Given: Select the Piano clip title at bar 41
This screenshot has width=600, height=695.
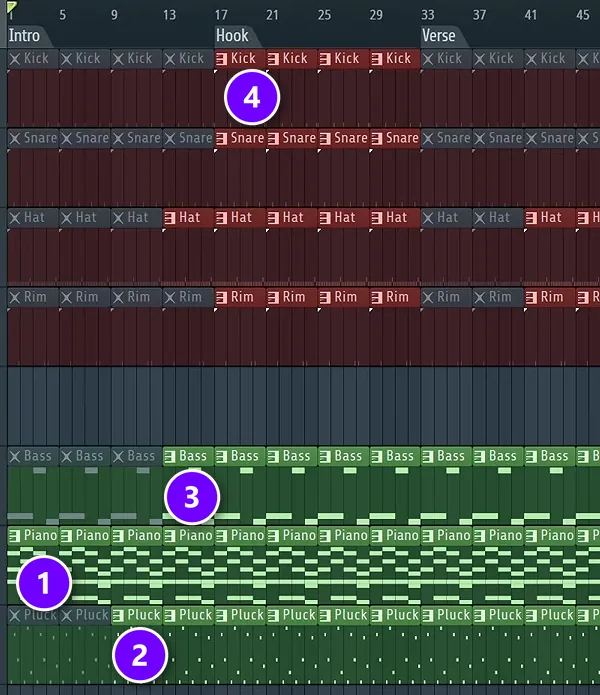Looking at the screenshot, I should pyautogui.click(x=557, y=535).
